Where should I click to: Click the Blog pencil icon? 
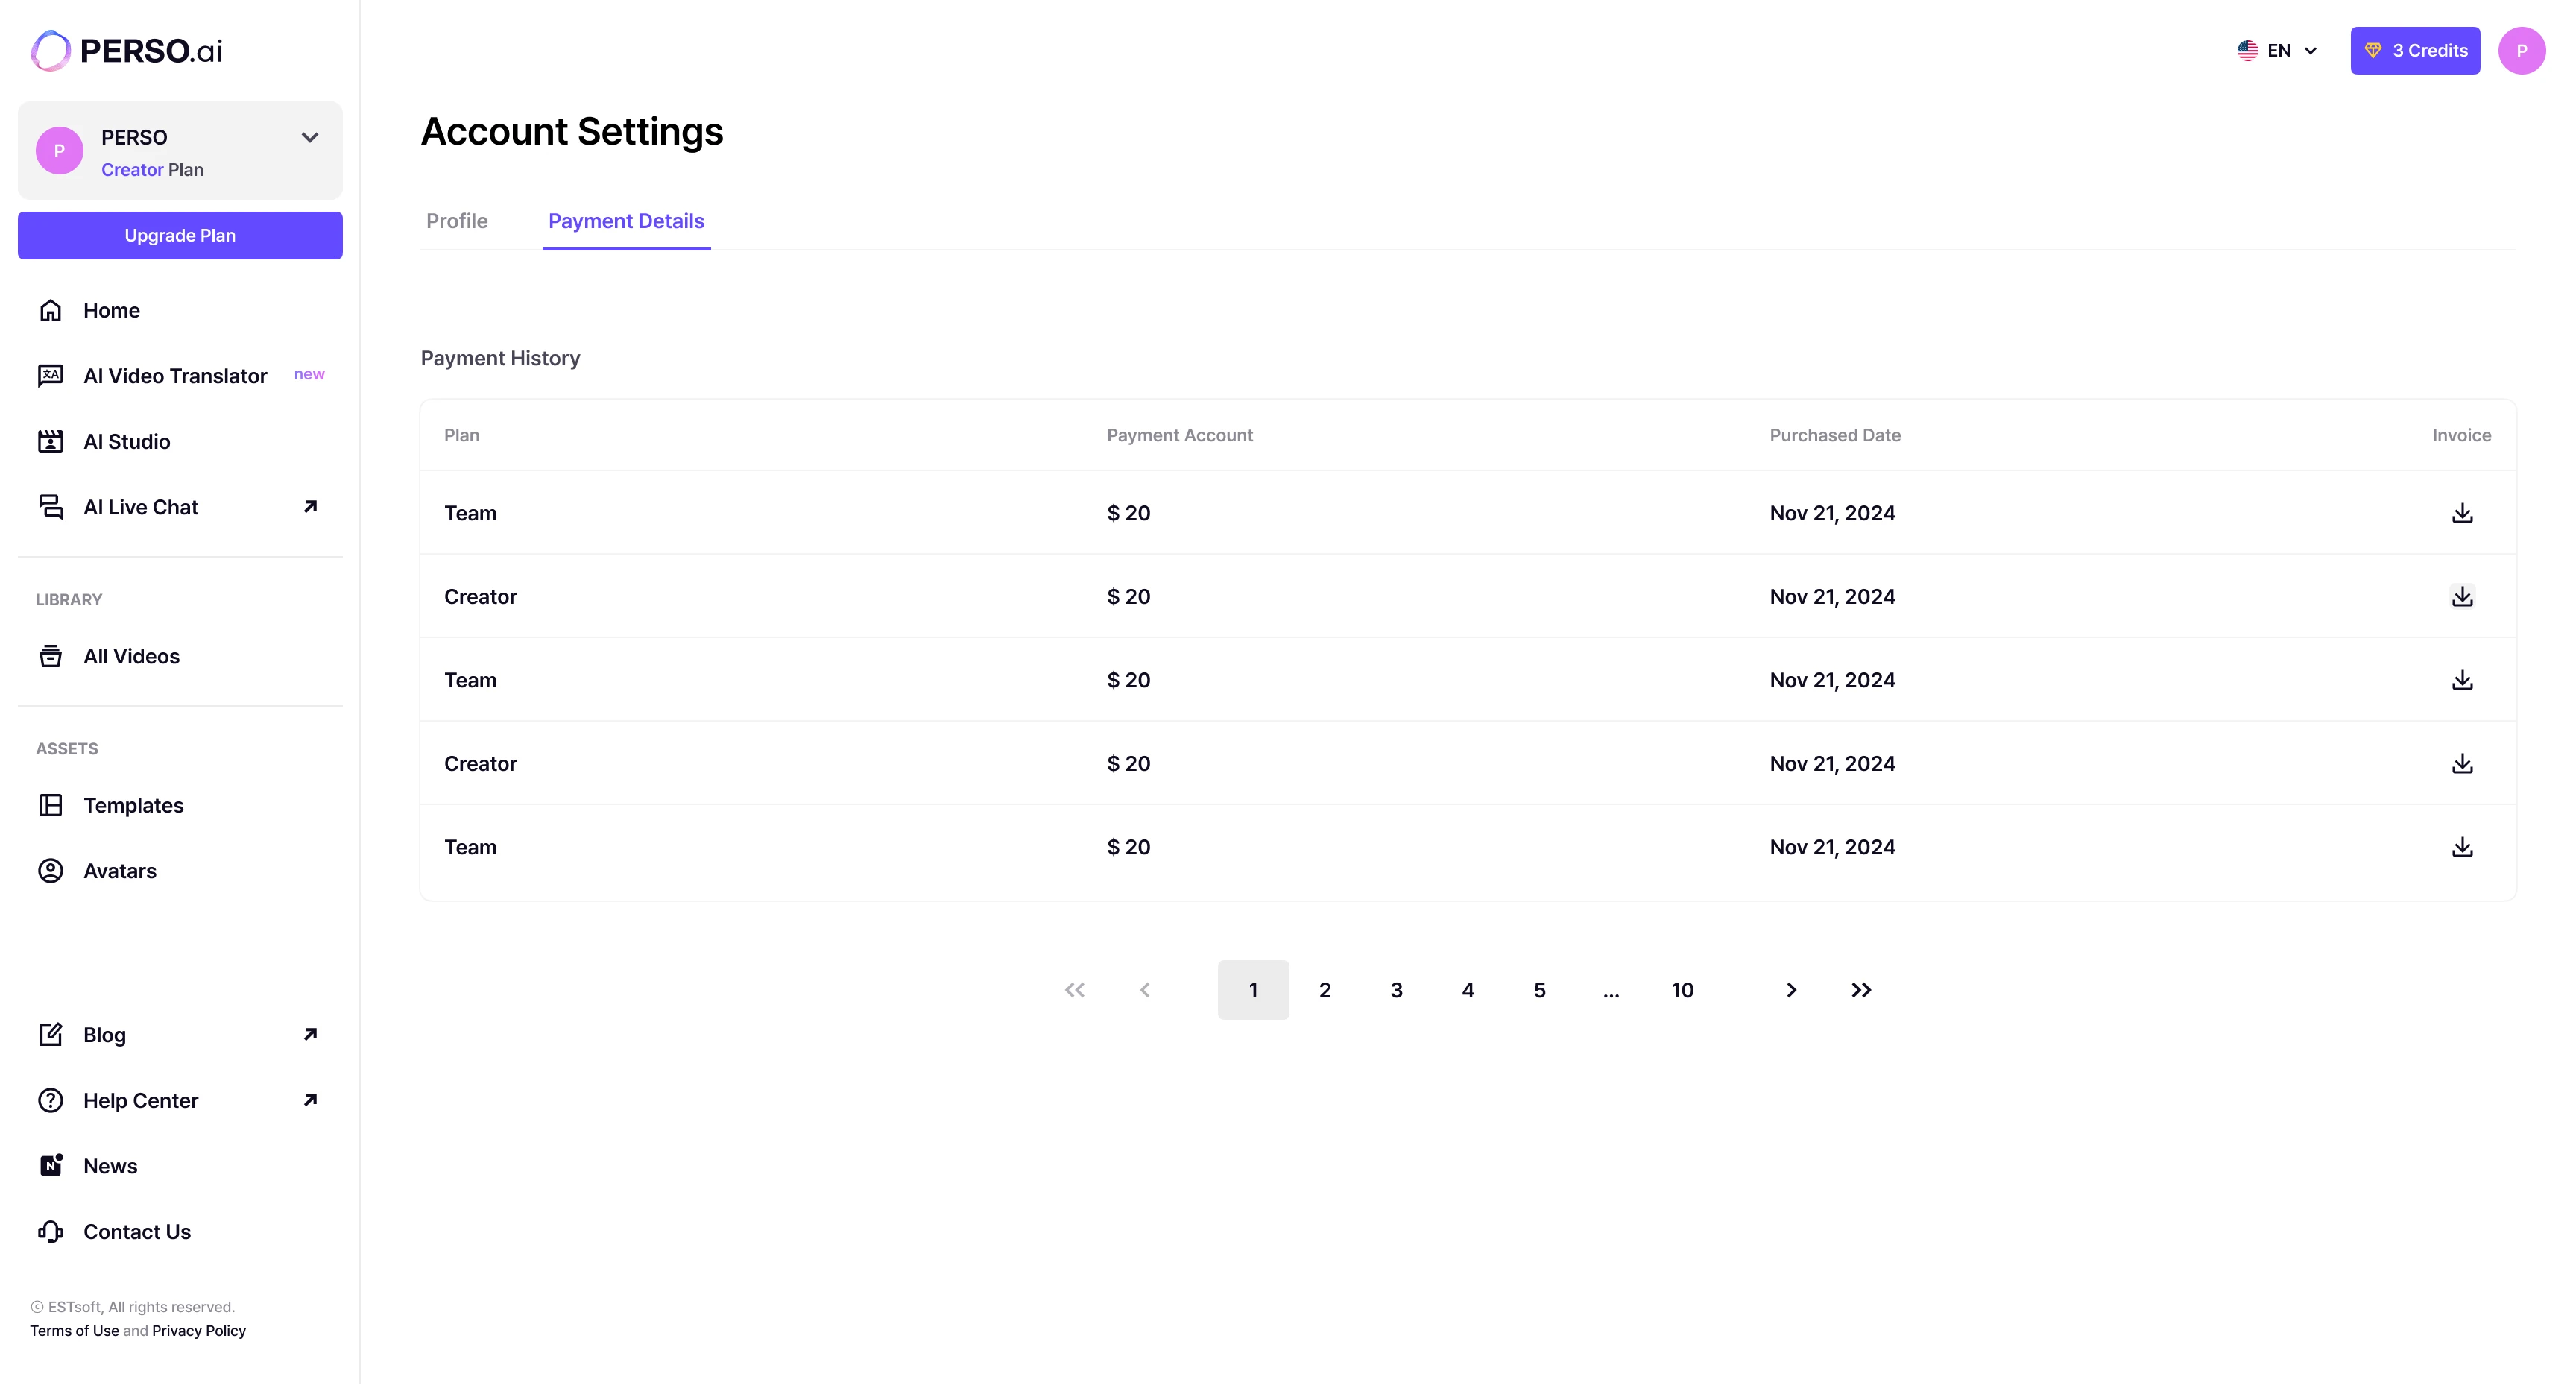tap(50, 1035)
